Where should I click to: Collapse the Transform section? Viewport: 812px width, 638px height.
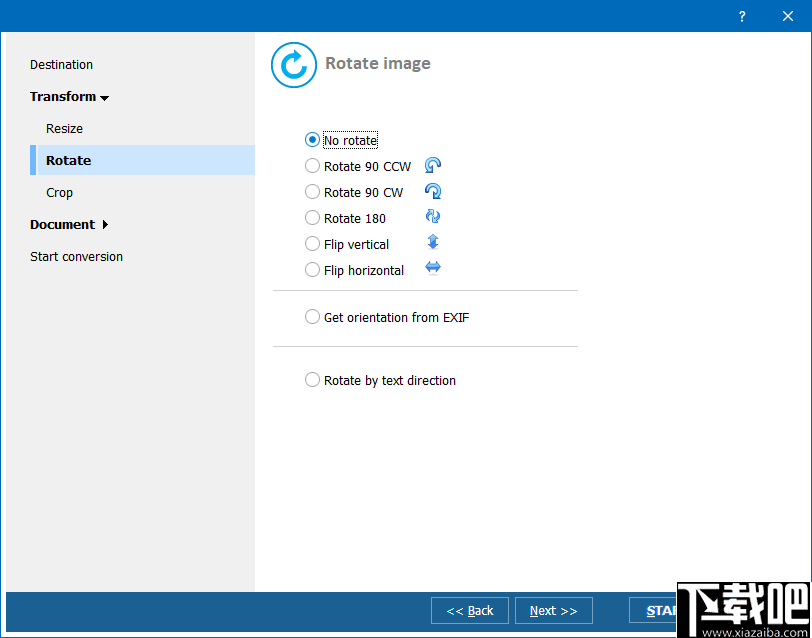tap(69, 97)
